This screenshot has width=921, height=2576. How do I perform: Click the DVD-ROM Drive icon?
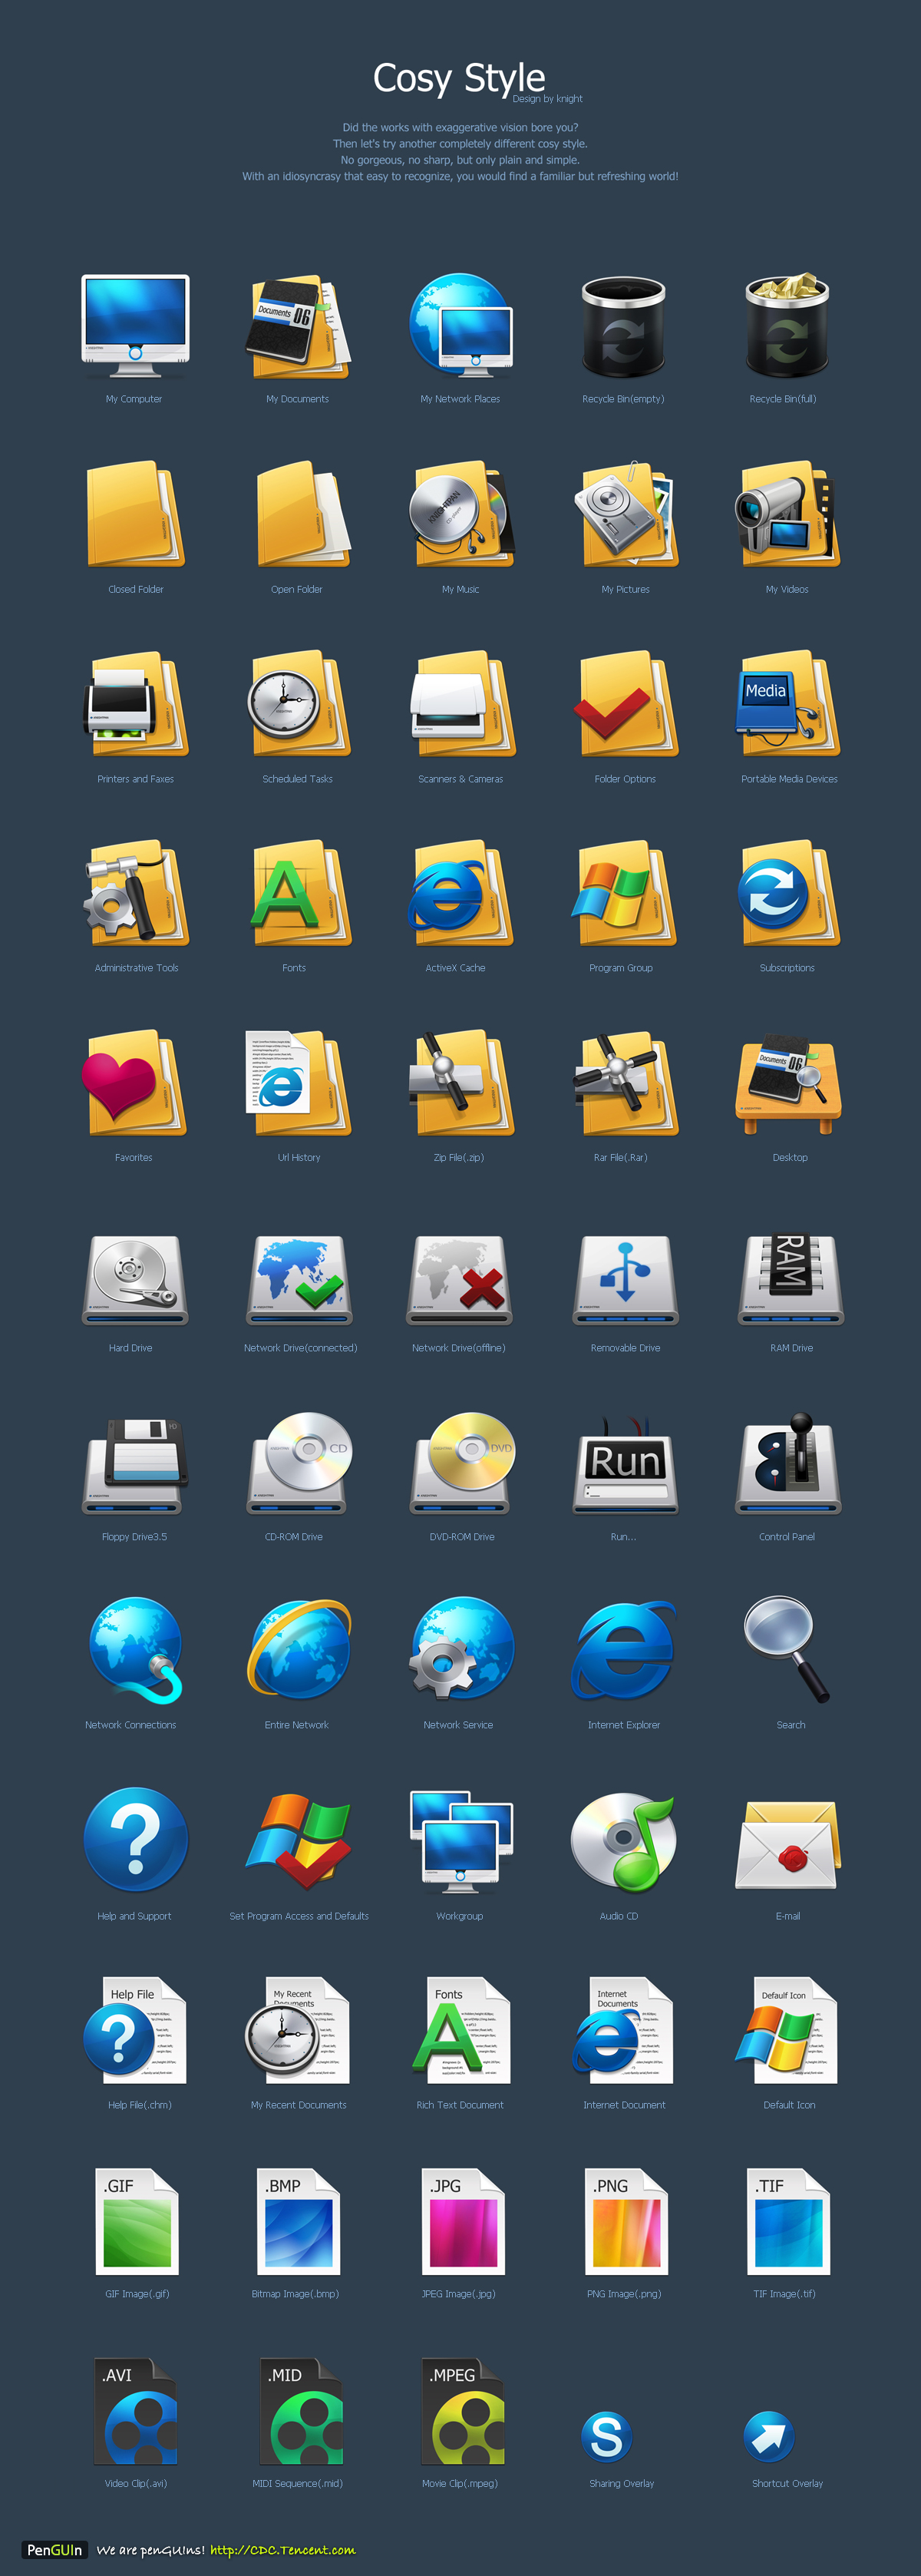click(x=462, y=1463)
